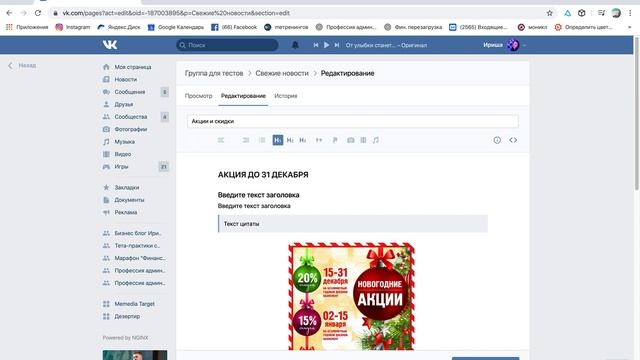The image size is (640, 360).
Task: Go to Группа для тестов breadcrumb
Action: pos(214,73)
